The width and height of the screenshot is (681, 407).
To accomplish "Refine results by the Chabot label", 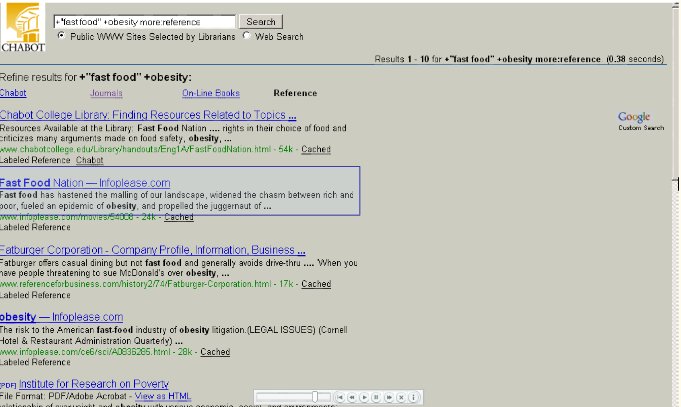I will pyautogui.click(x=13, y=93).
